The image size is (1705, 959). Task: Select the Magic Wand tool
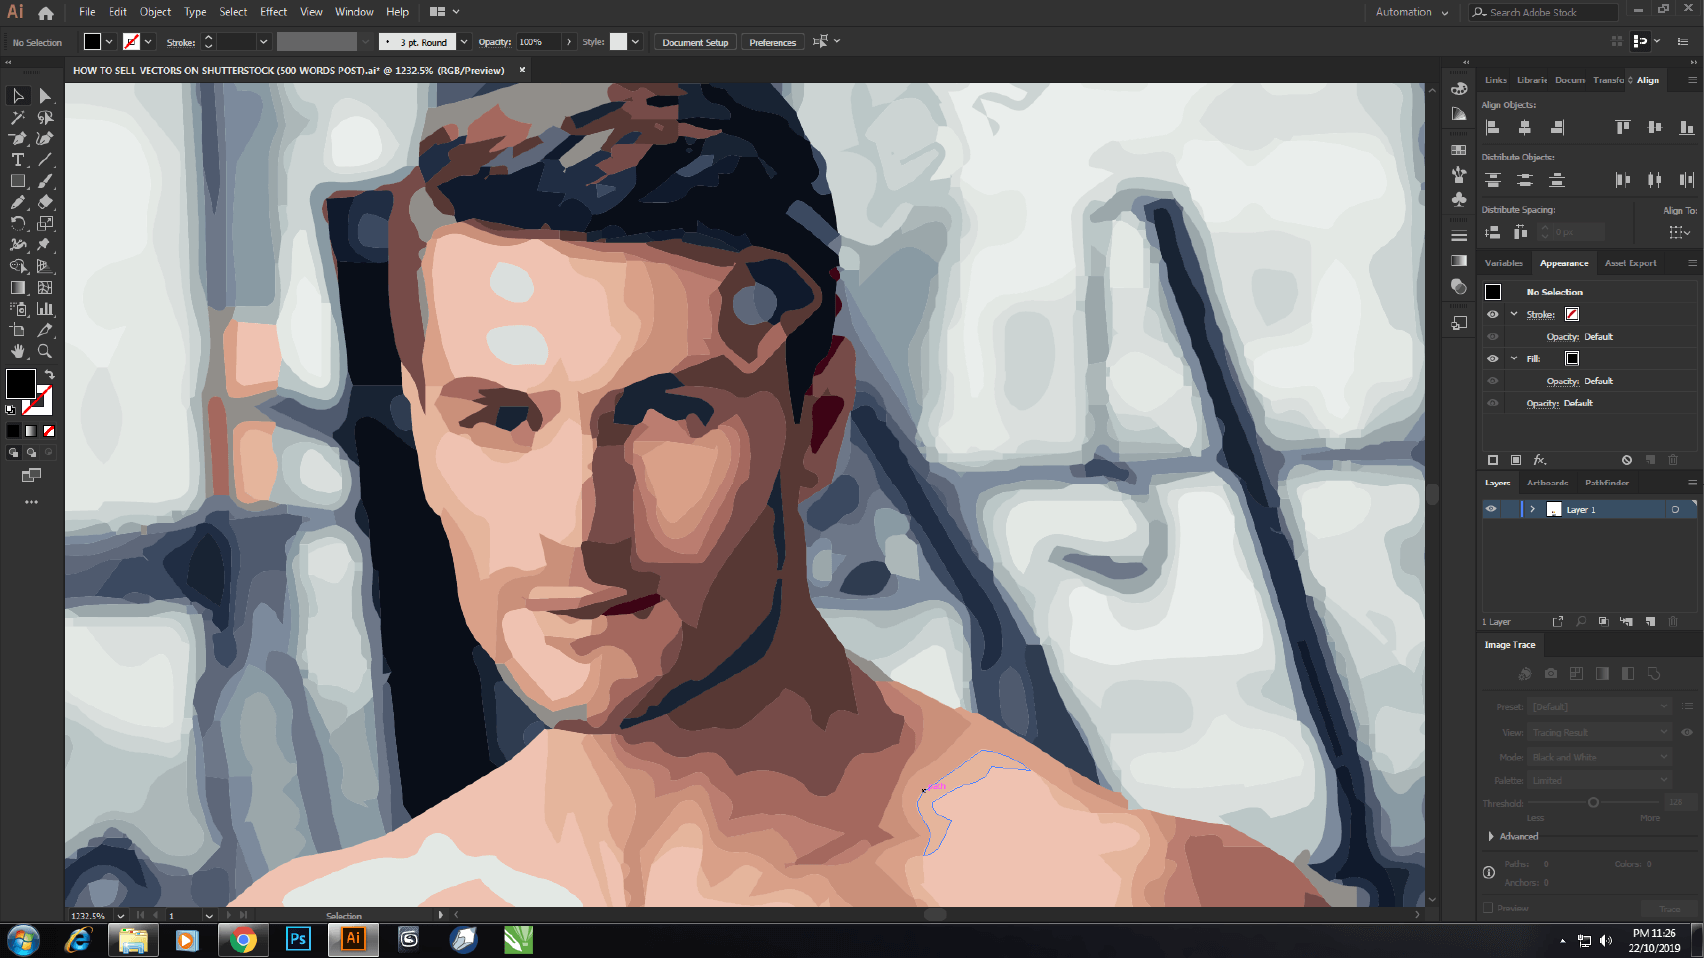click(18, 117)
